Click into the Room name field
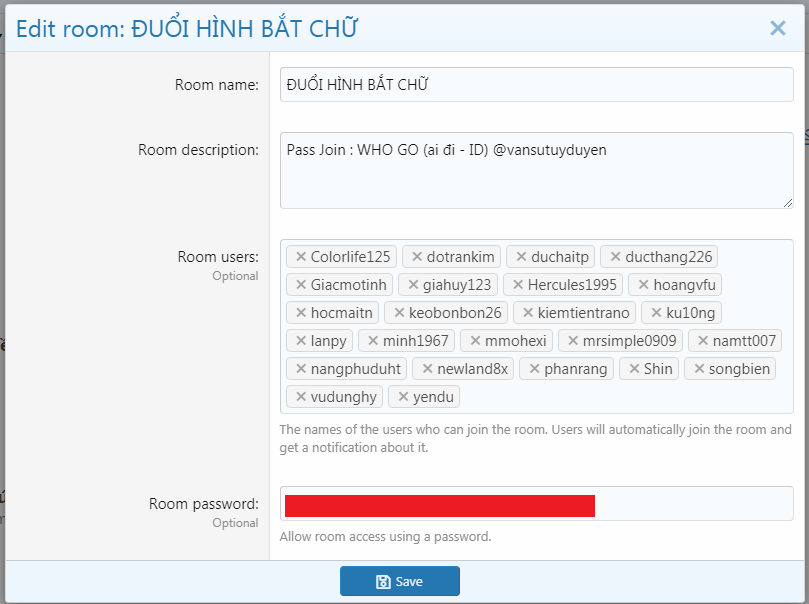The width and height of the screenshot is (809, 604). [x=535, y=85]
